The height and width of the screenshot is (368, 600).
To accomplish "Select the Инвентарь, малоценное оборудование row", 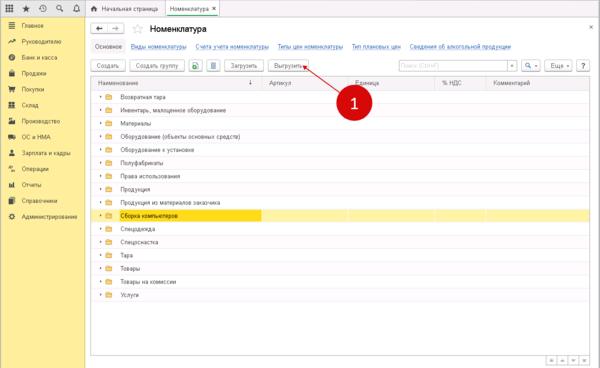I will pyautogui.click(x=340, y=110).
